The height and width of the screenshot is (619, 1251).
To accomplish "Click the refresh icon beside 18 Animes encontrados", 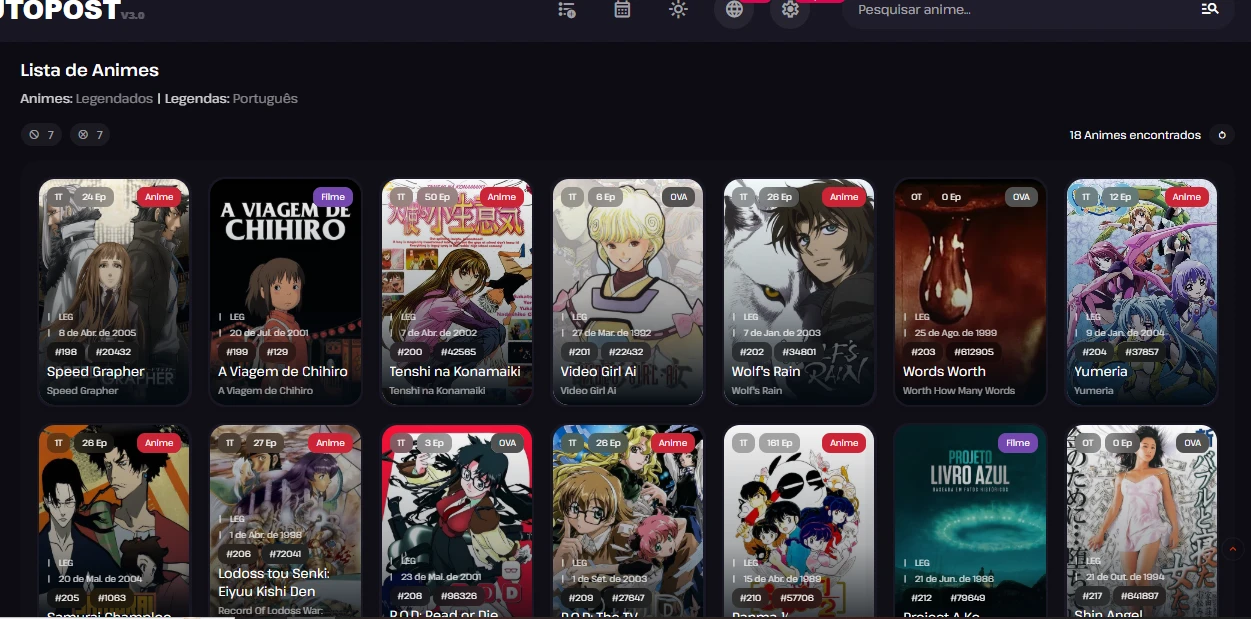I will click(x=1221, y=135).
